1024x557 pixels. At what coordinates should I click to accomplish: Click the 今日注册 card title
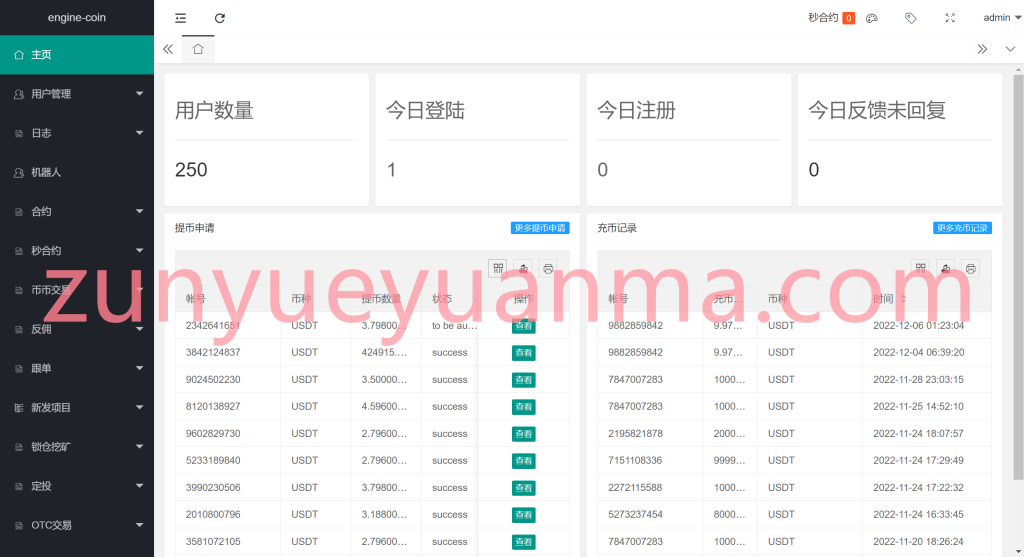(637, 110)
